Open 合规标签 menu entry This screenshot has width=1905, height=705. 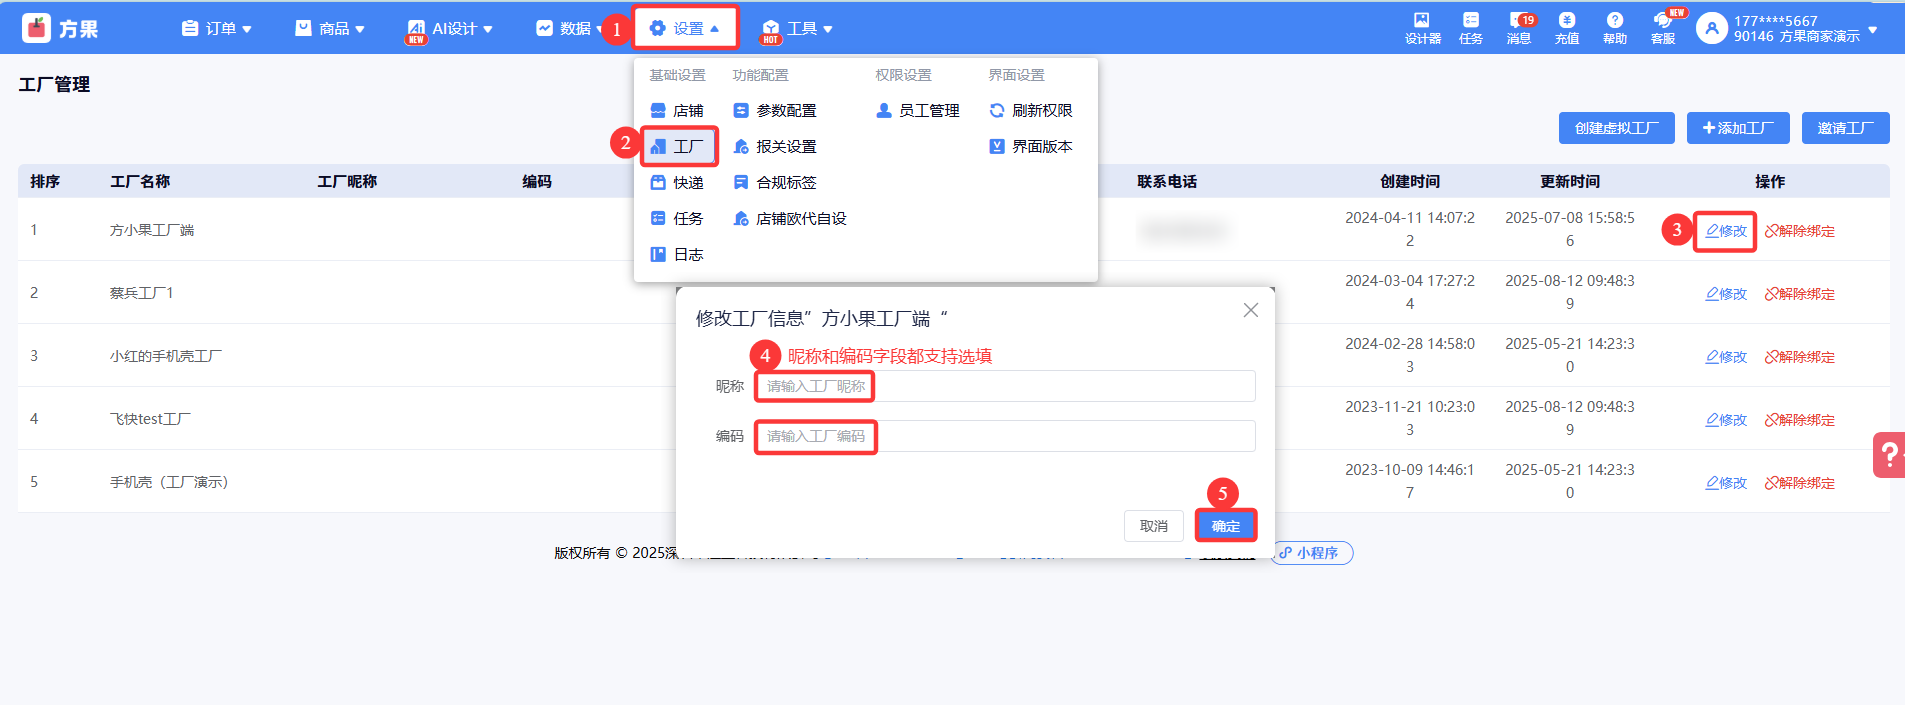(775, 183)
